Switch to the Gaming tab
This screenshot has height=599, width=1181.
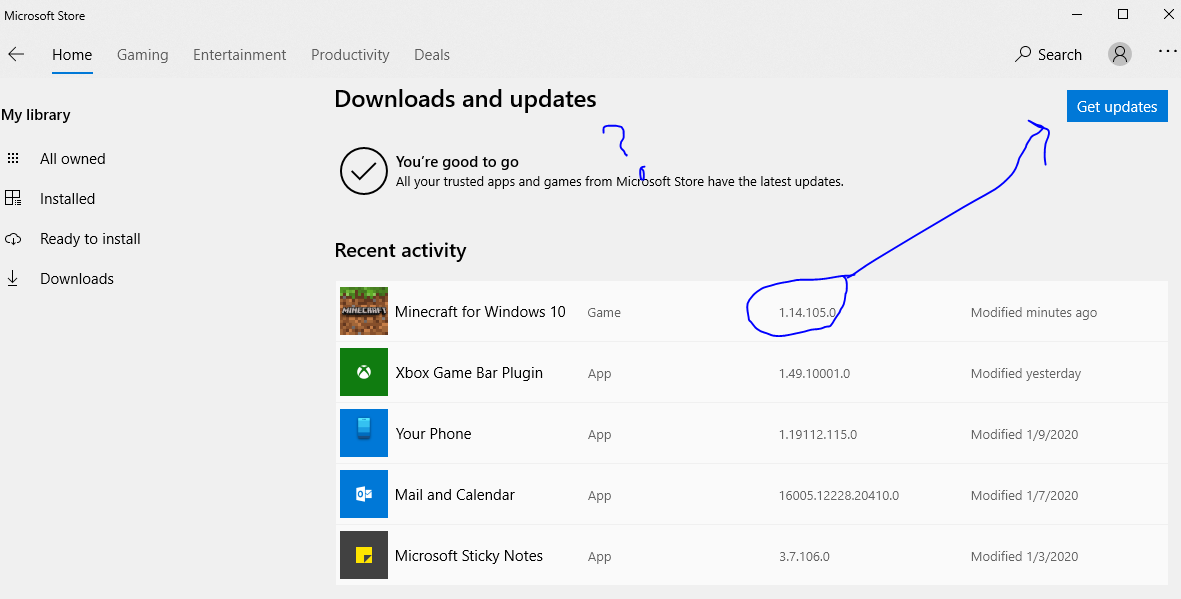coord(142,55)
